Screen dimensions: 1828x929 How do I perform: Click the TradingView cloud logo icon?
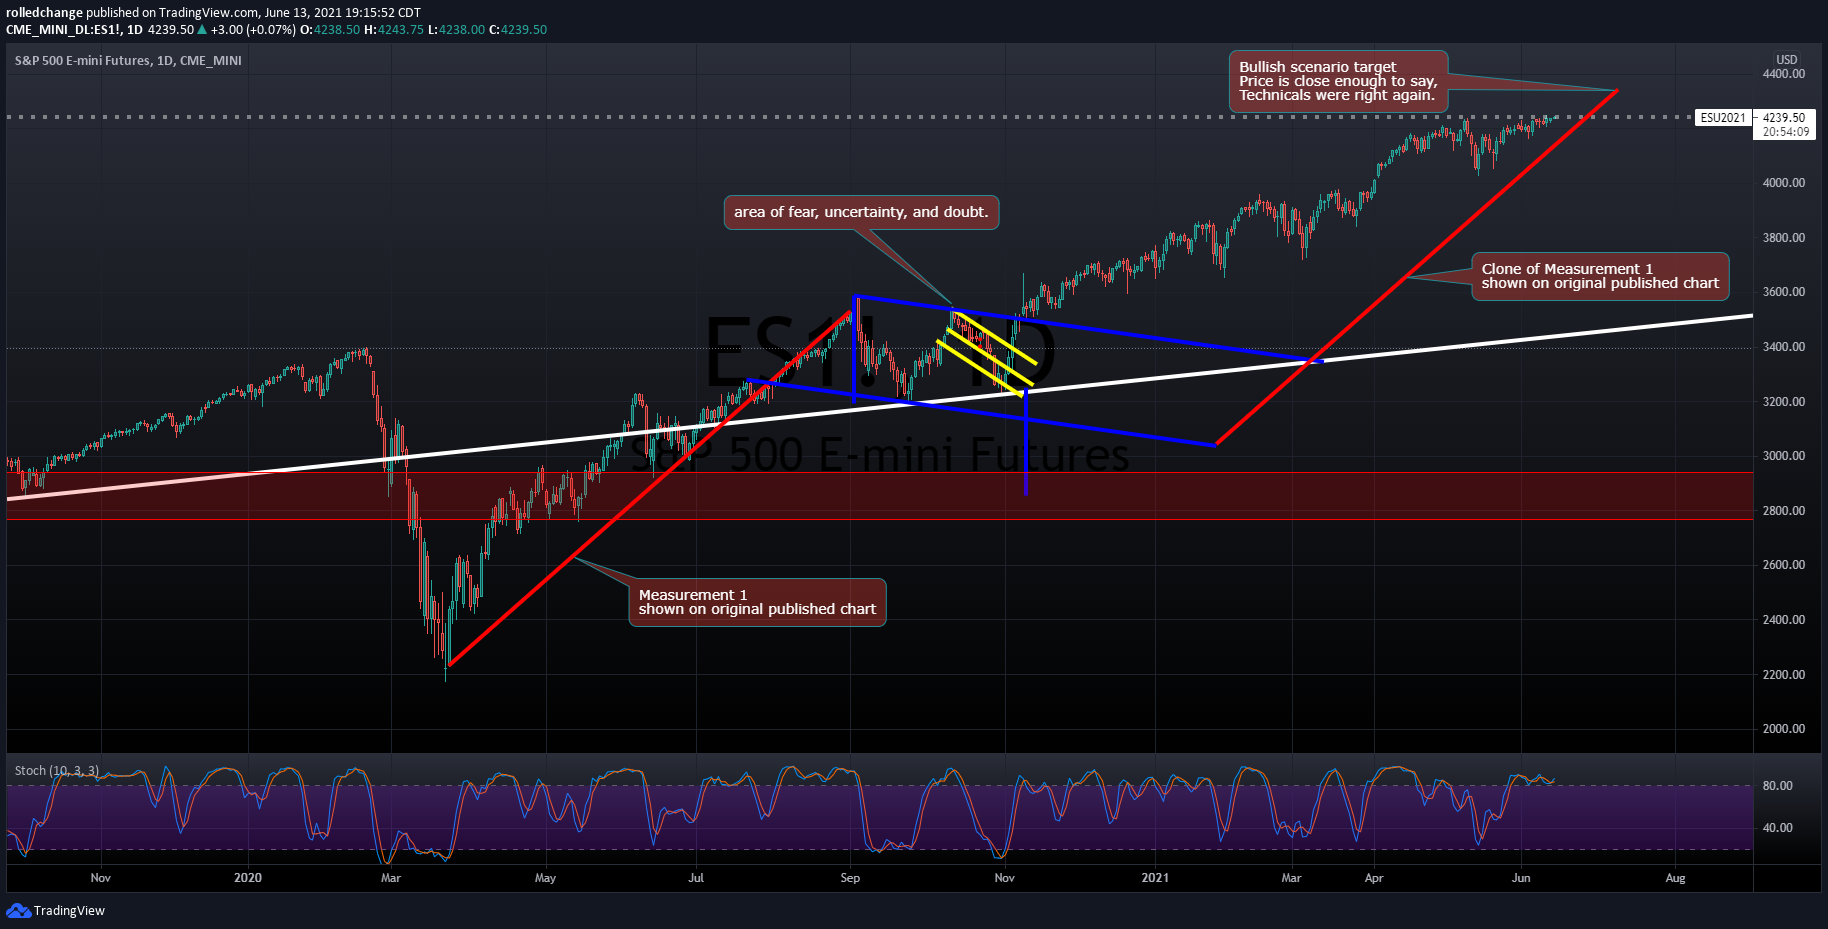18,910
